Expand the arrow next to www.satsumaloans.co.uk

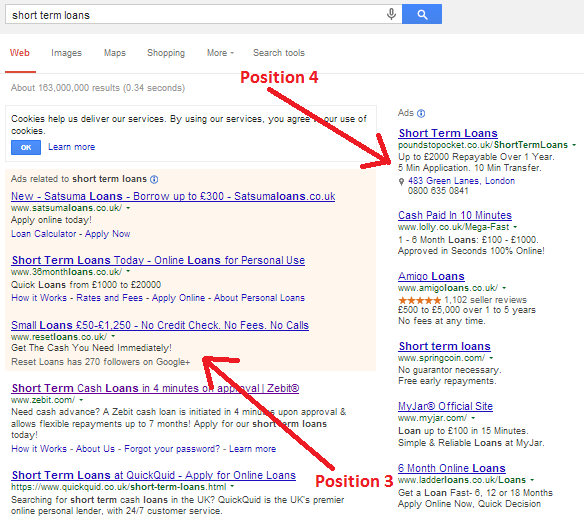128,208
